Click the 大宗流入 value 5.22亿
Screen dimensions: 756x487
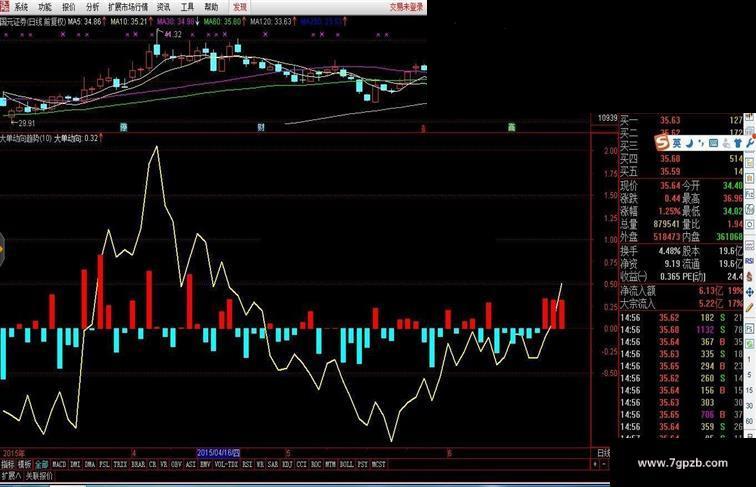coord(711,303)
